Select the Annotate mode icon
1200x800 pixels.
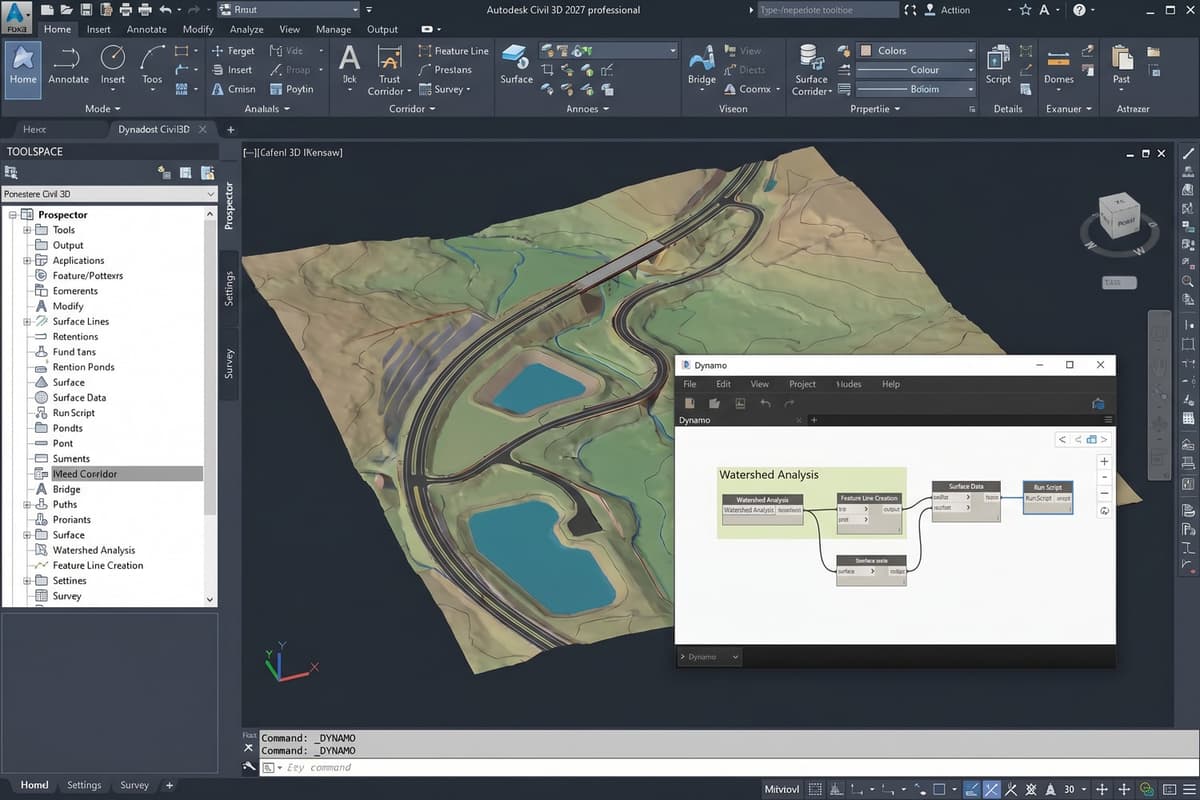point(68,64)
